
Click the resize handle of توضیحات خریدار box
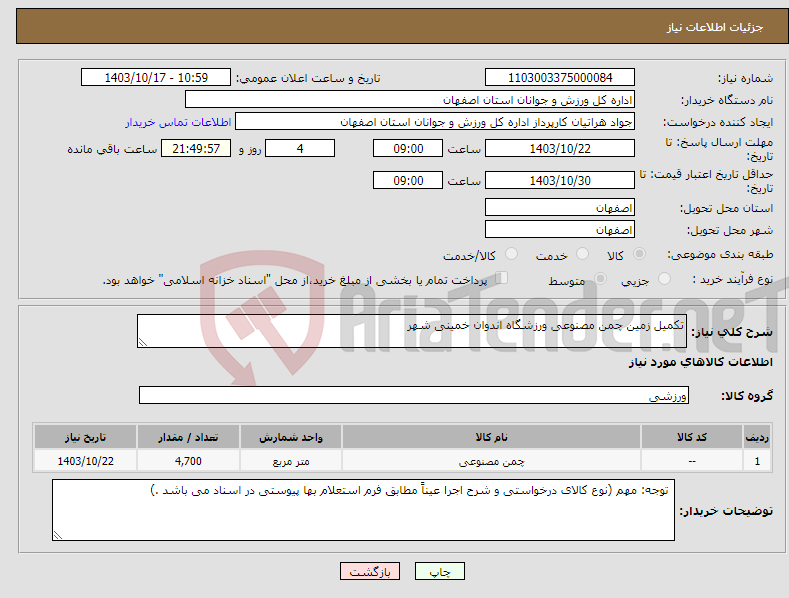tap(58, 535)
